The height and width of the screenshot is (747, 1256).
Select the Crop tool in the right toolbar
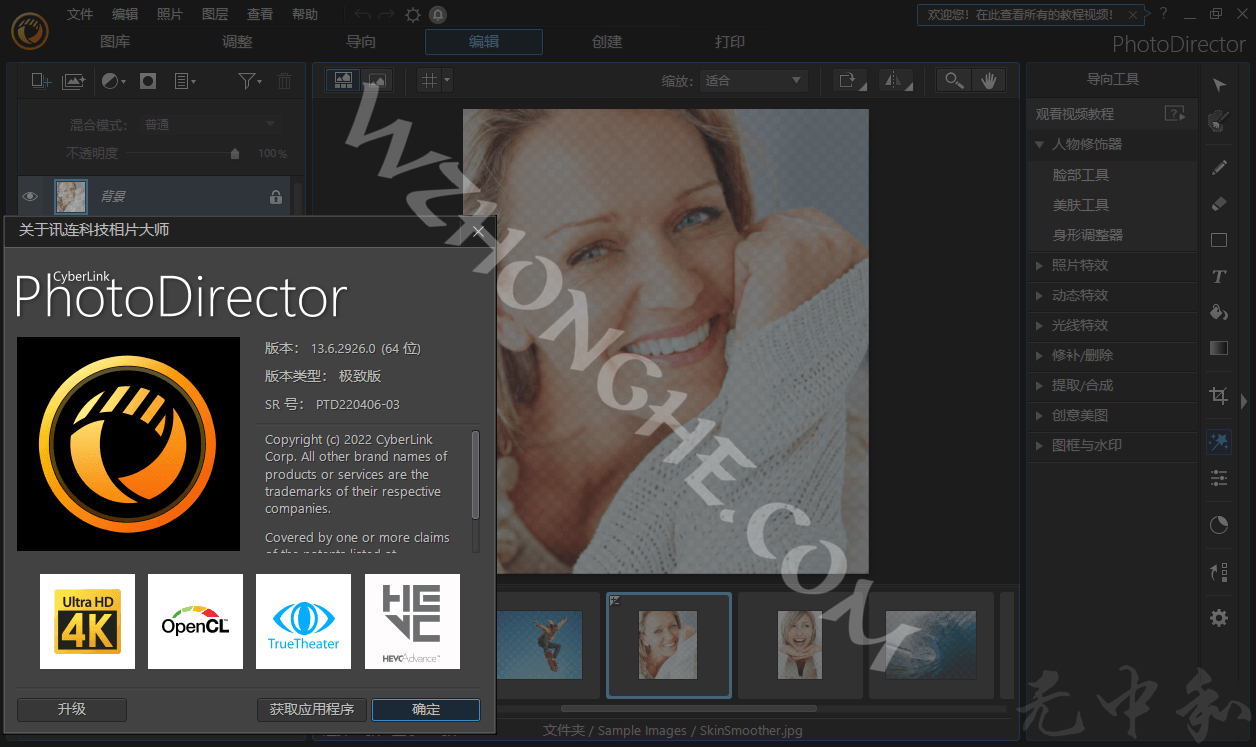point(1218,396)
